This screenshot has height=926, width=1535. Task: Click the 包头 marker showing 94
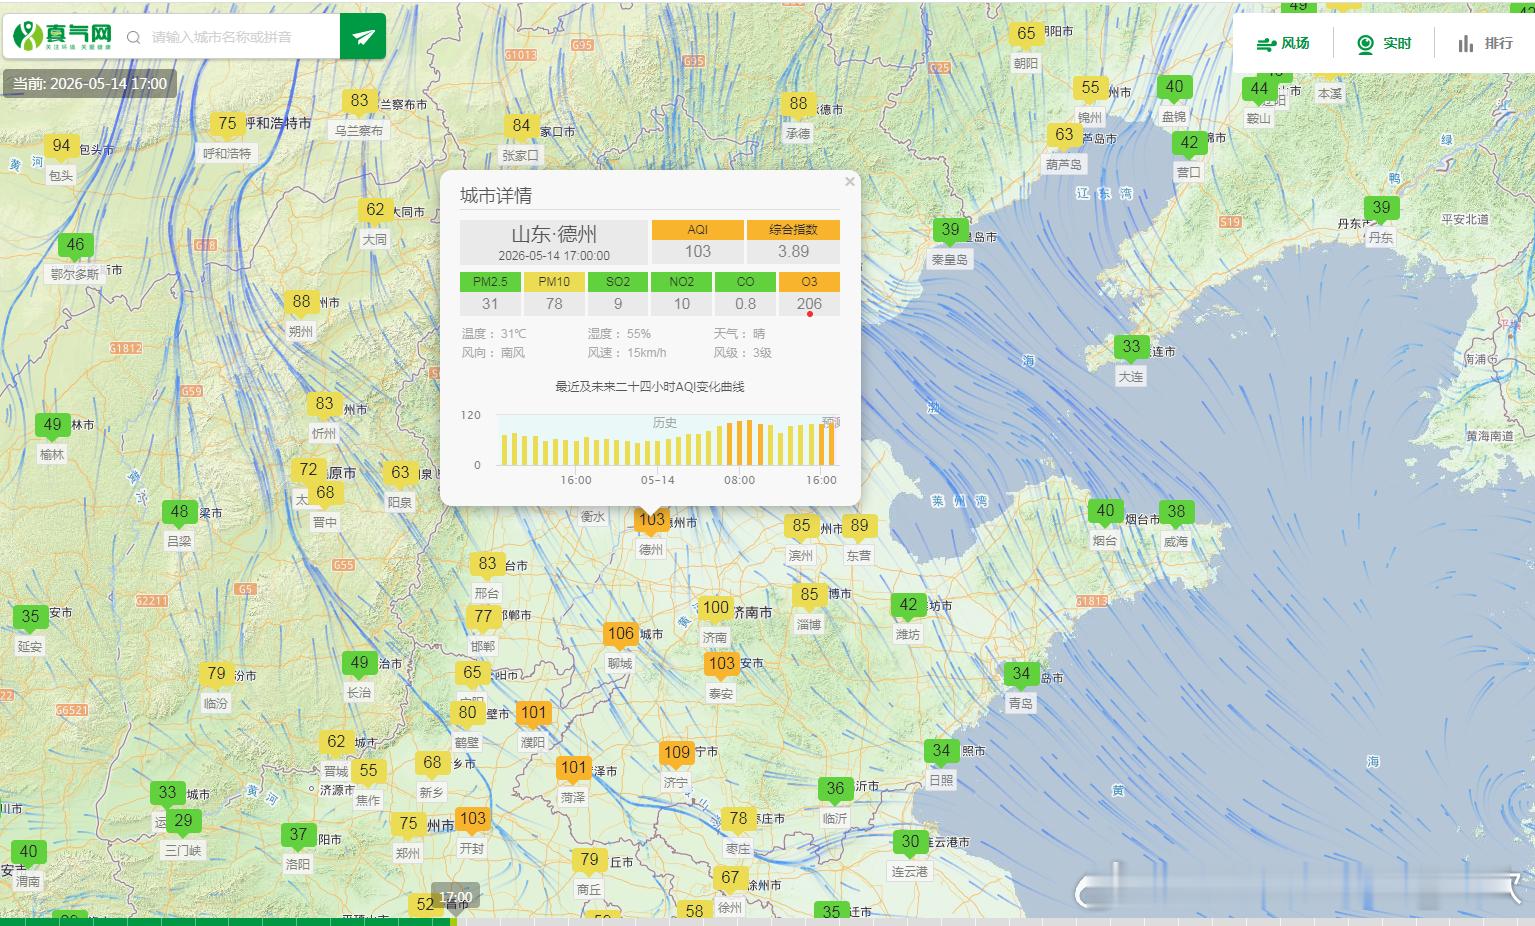tap(61, 146)
